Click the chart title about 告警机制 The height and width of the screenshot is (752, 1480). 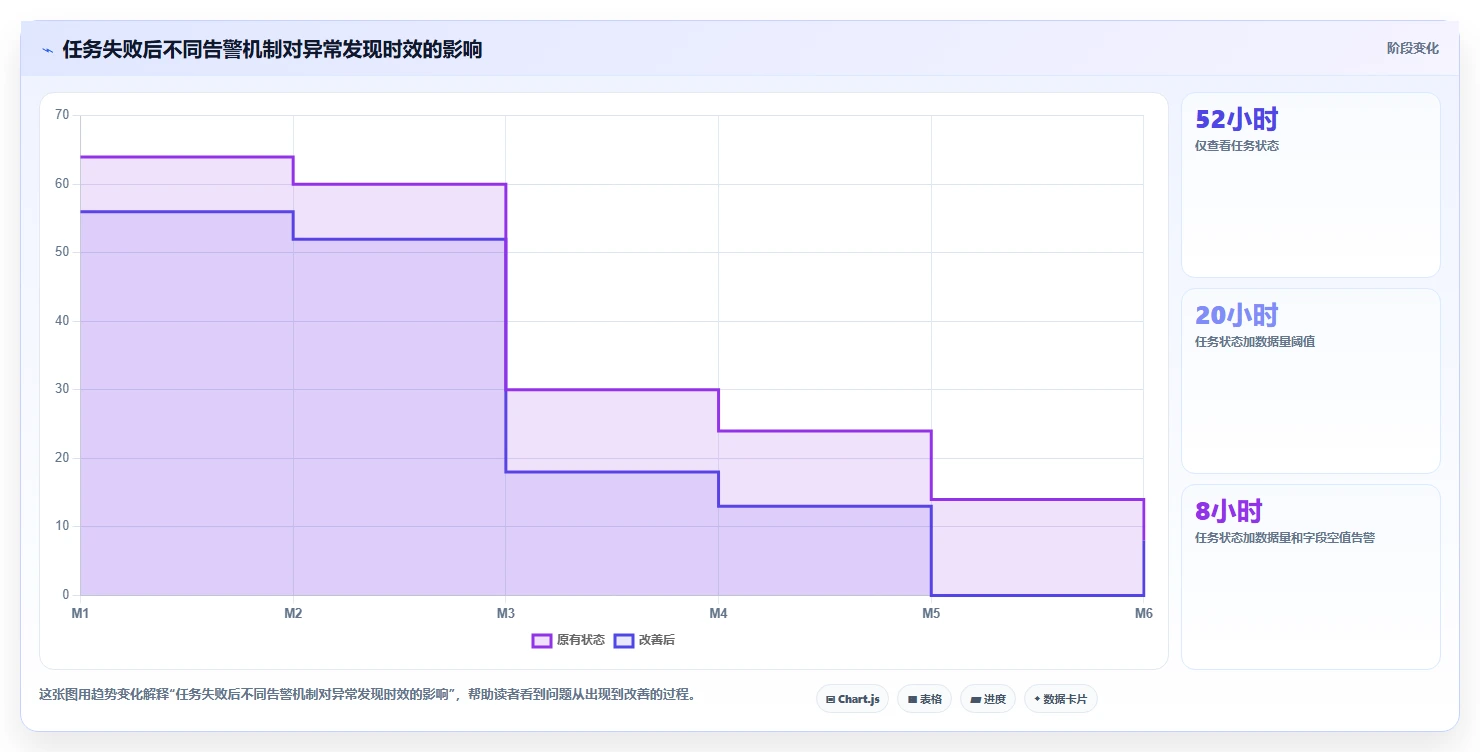(x=272, y=49)
